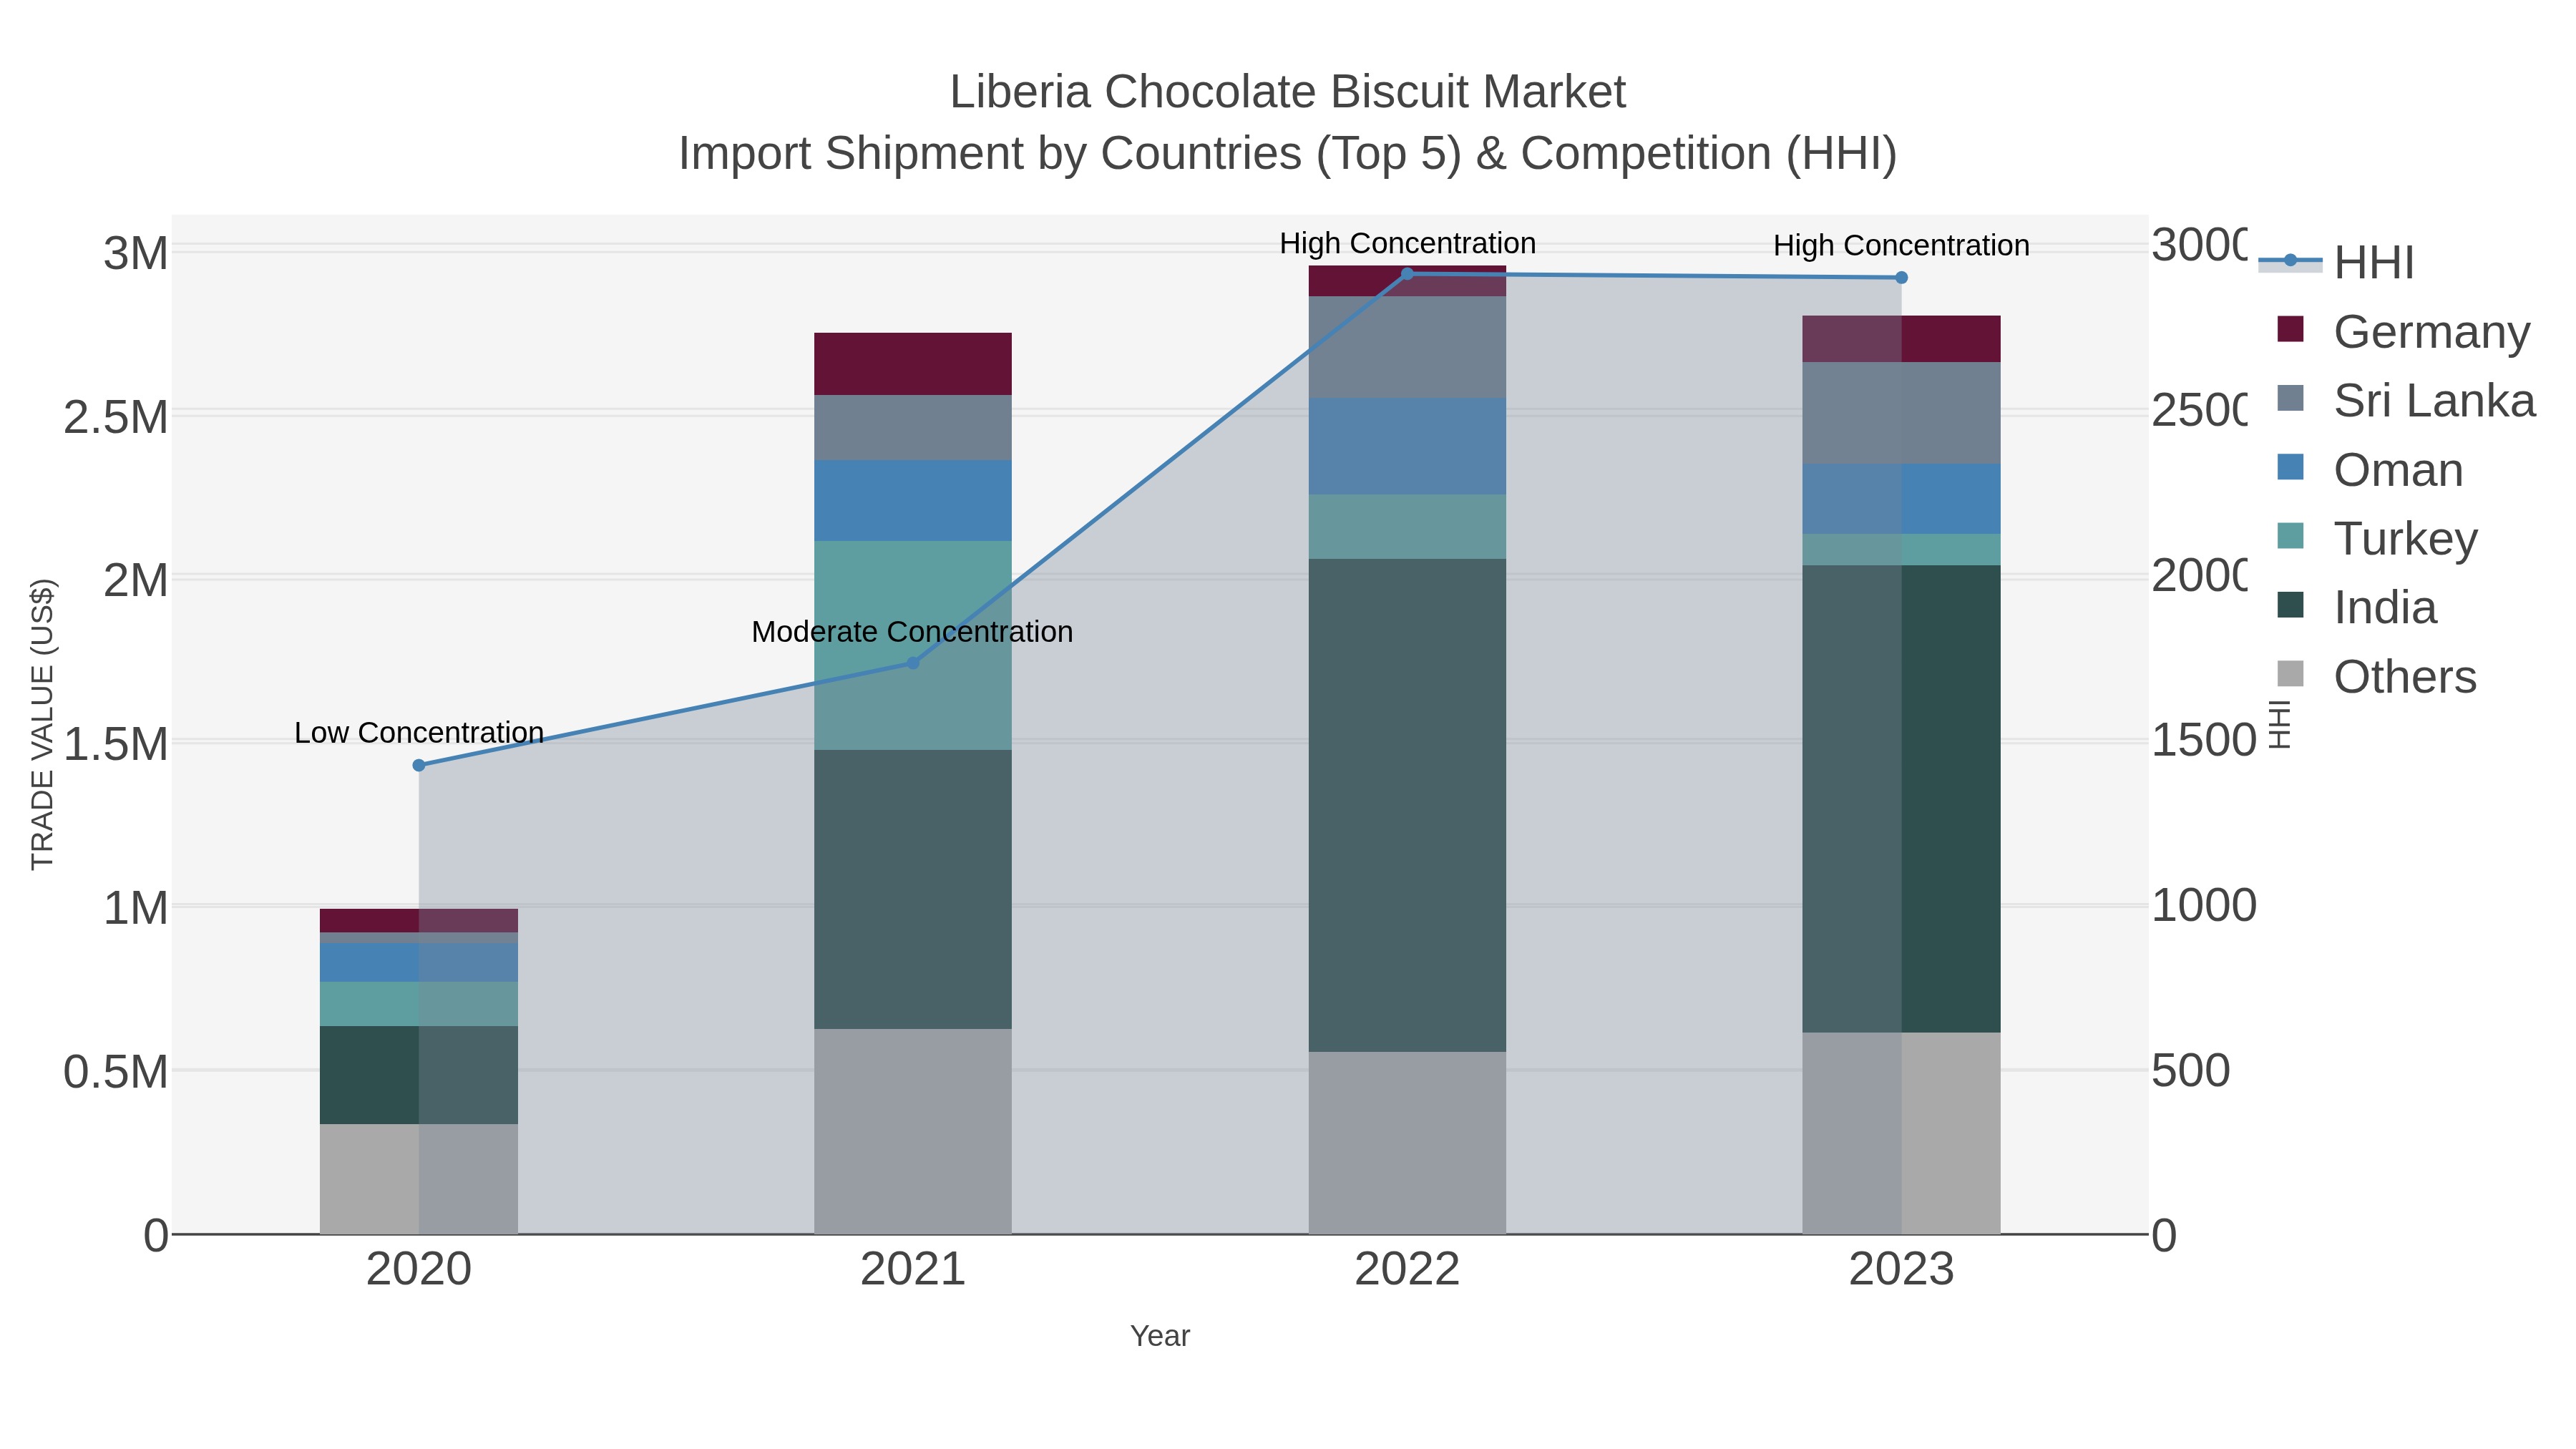Screen dimensions: 2576x1449
Task: Click the Oman segment of the 2022 bar
Action: click(1407, 446)
